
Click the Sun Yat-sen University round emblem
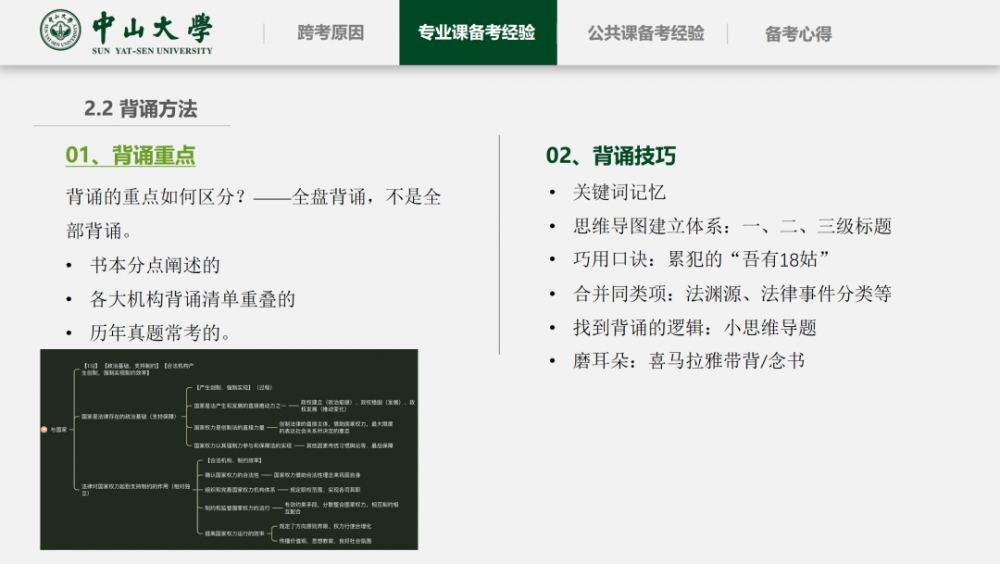point(61,31)
